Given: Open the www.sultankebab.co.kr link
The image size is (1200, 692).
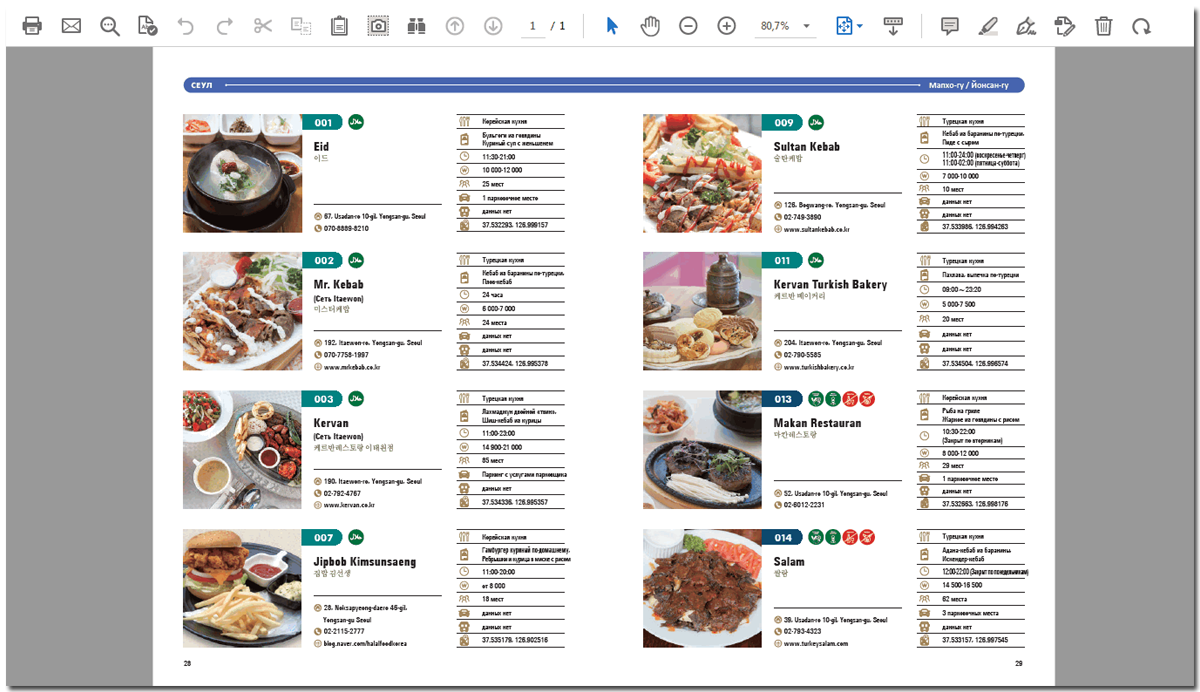Looking at the screenshot, I should 816,229.
